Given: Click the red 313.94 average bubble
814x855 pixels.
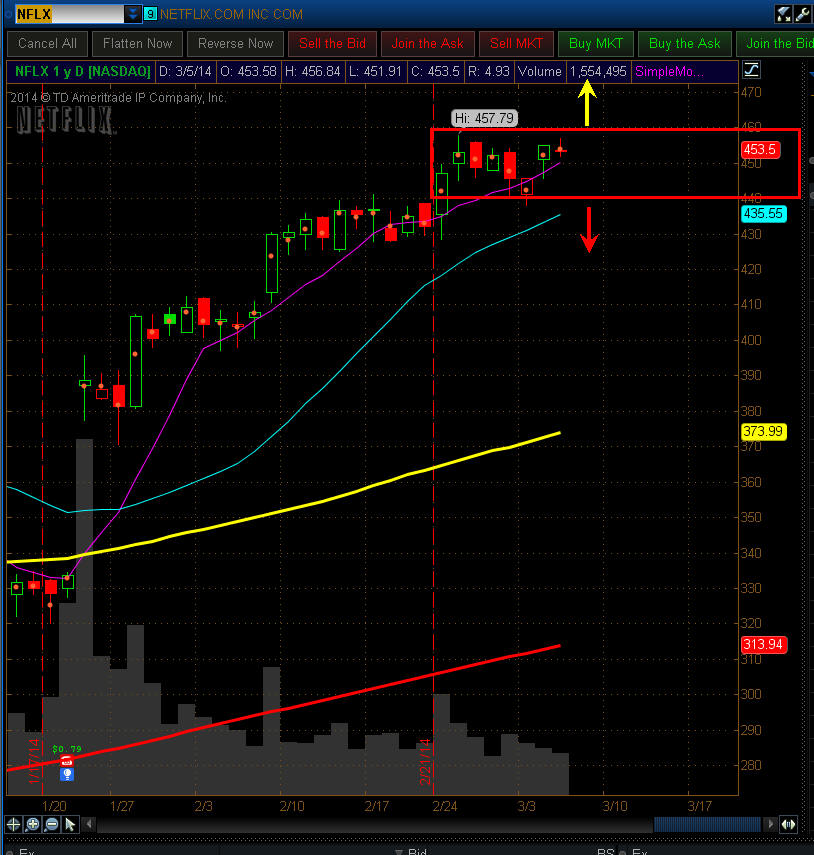Looking at the screenshot, I should pos(763,645).
